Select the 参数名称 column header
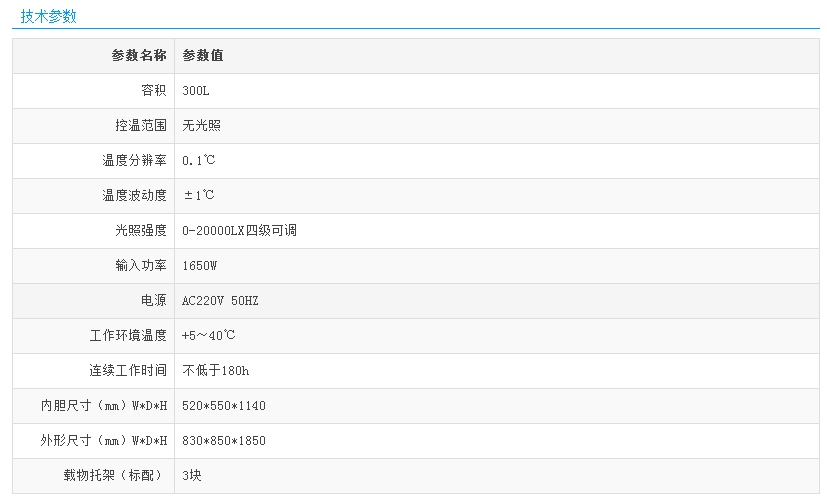Screen dimensions: 827x497 139,56
